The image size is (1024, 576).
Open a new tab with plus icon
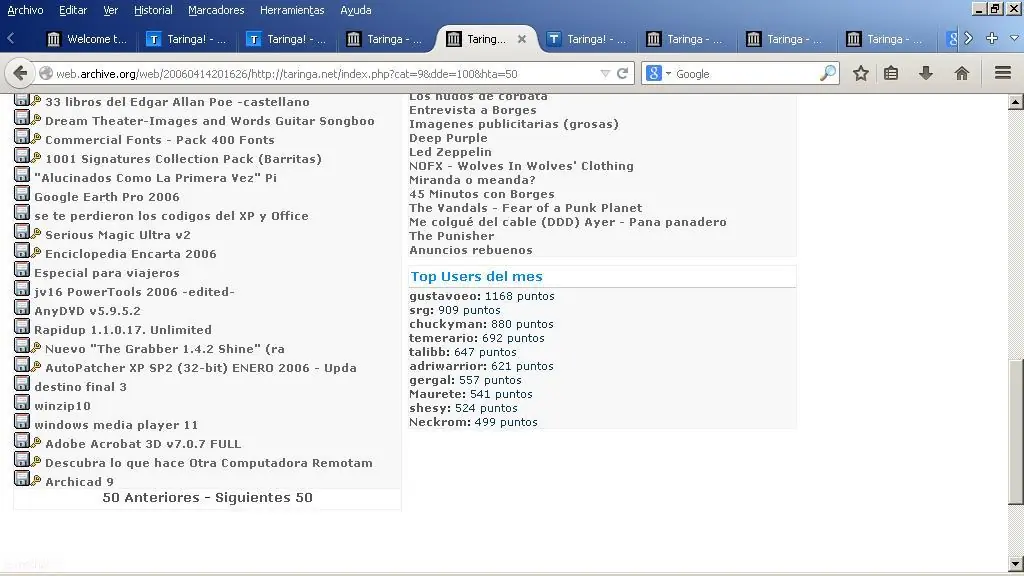point(991,39)
